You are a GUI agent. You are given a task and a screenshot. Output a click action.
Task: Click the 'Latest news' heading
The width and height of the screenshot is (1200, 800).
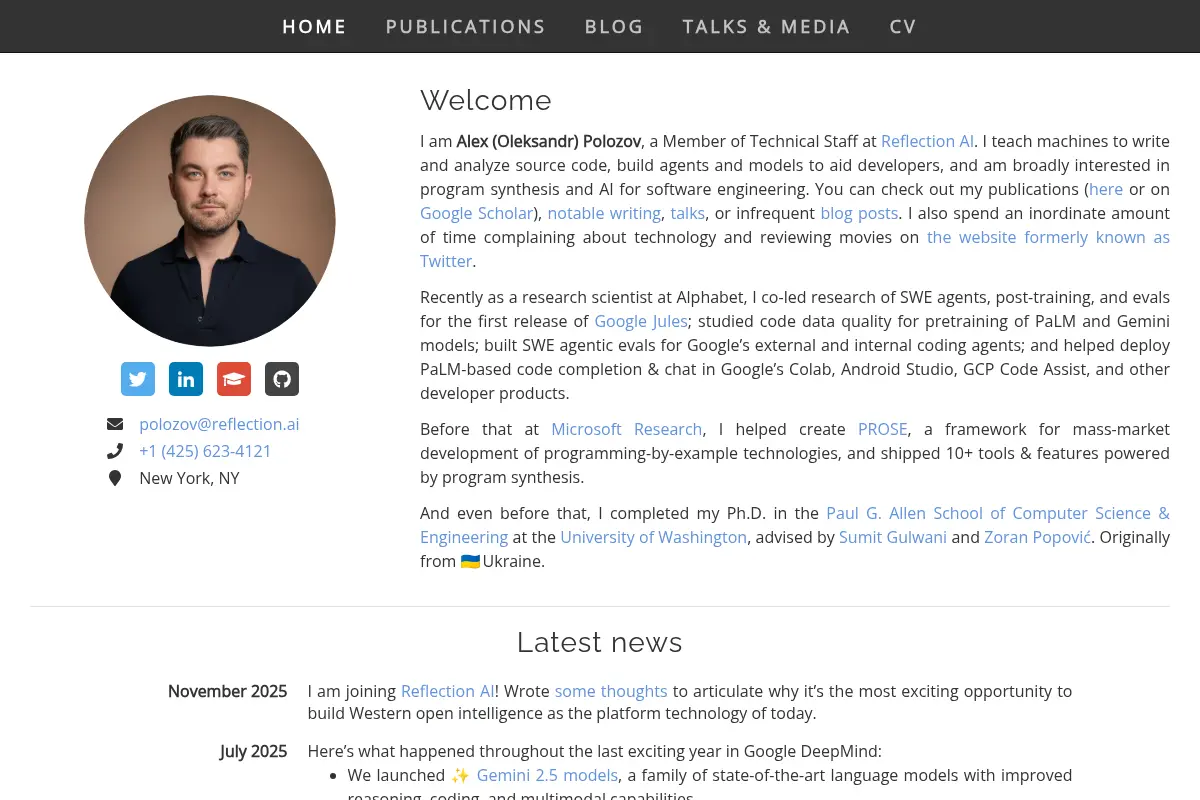click(x=600, y=642)
